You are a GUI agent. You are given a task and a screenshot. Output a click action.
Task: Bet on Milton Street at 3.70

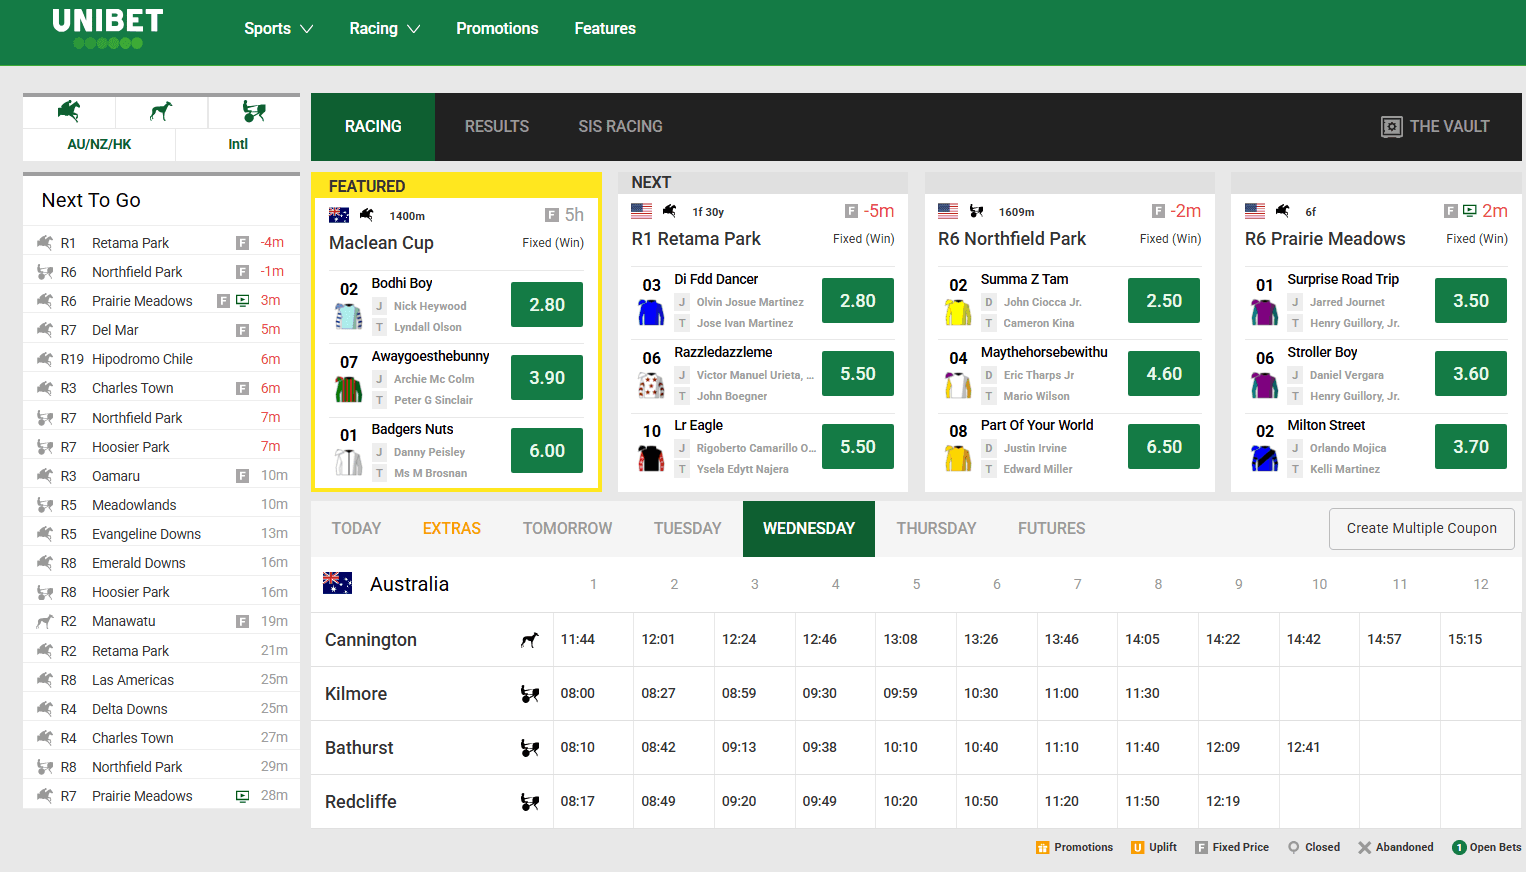[x=1471, y=447]
